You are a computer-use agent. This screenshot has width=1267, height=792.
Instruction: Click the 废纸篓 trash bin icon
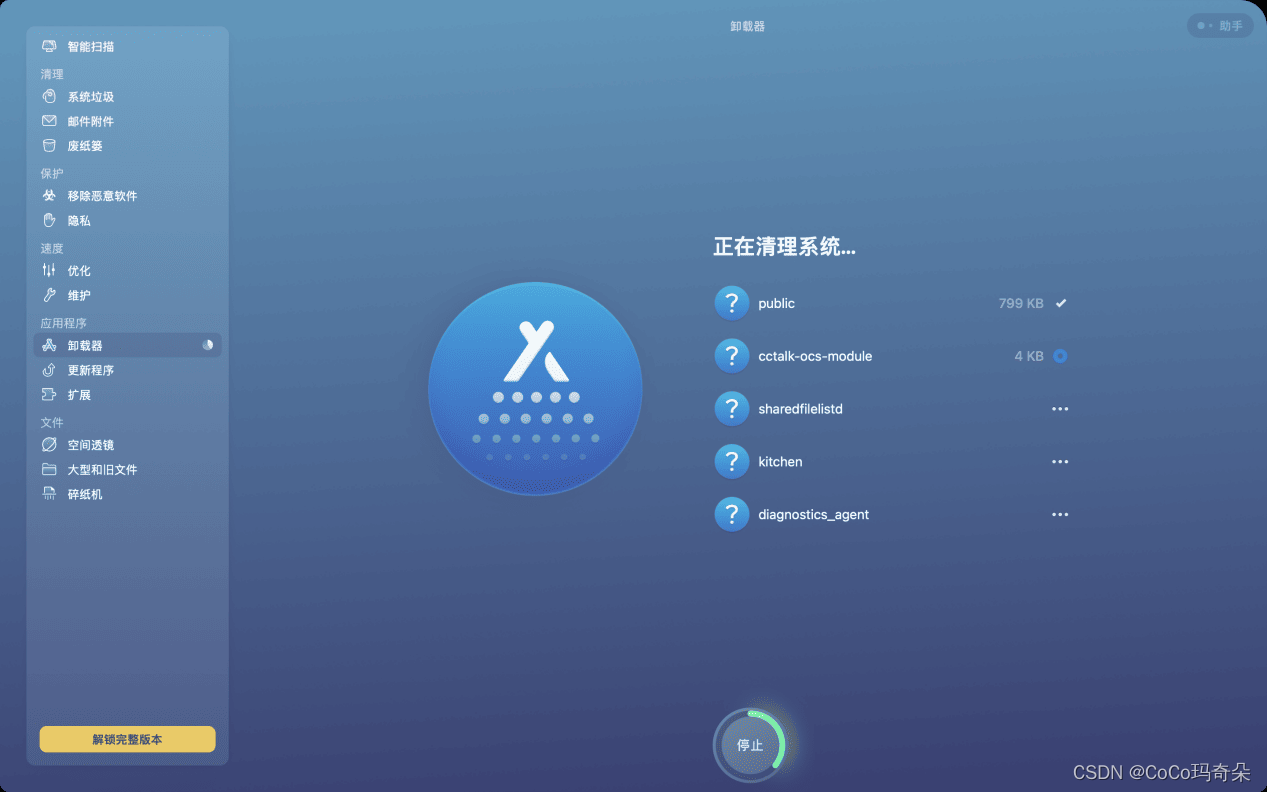49,146
